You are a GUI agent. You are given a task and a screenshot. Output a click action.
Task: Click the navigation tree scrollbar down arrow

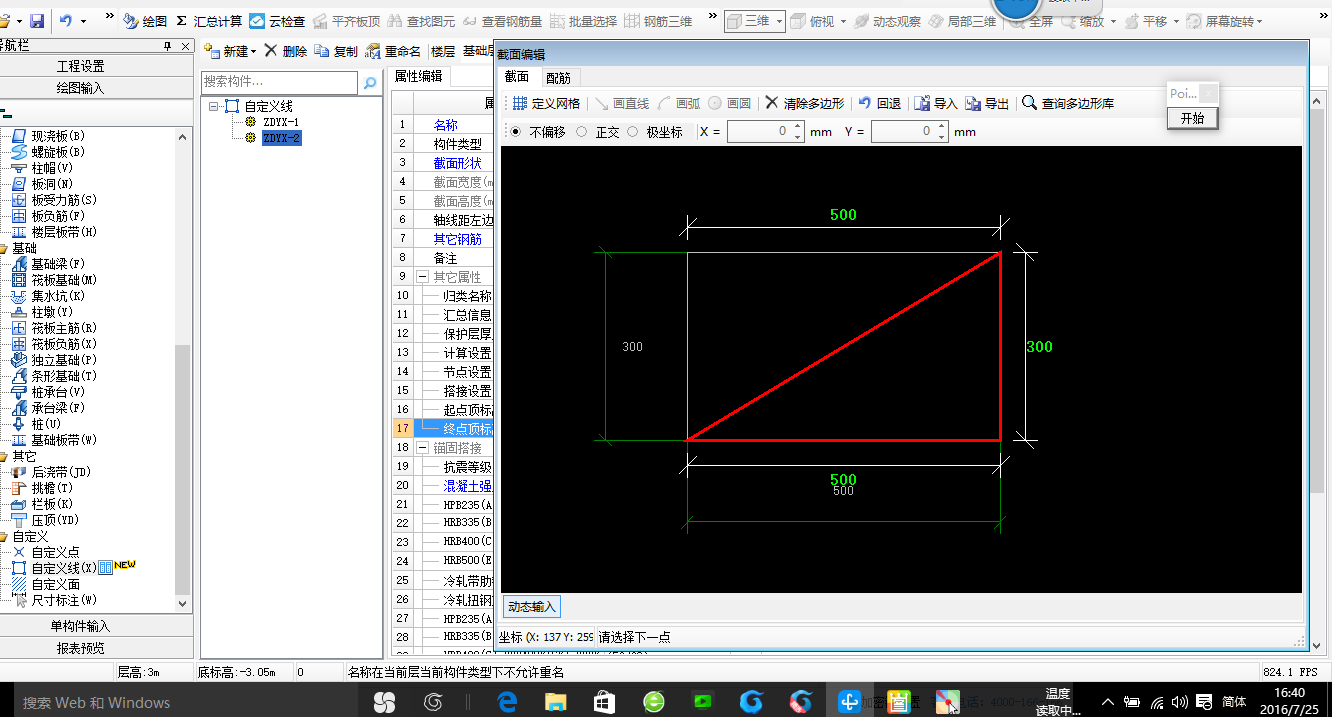coord(182,603)
